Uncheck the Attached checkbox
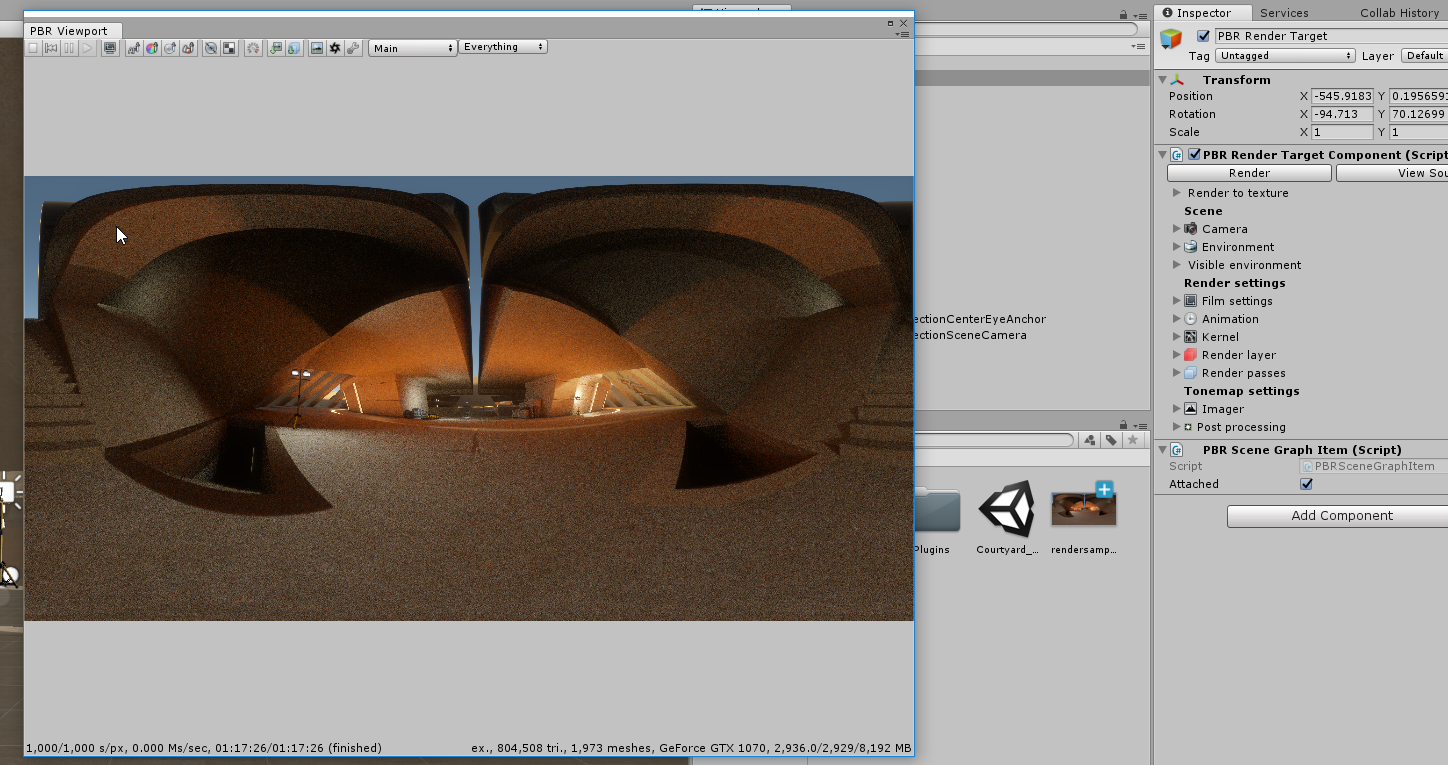Image resolution: width=1448 pixels, height=765 pixels. 1306,484
